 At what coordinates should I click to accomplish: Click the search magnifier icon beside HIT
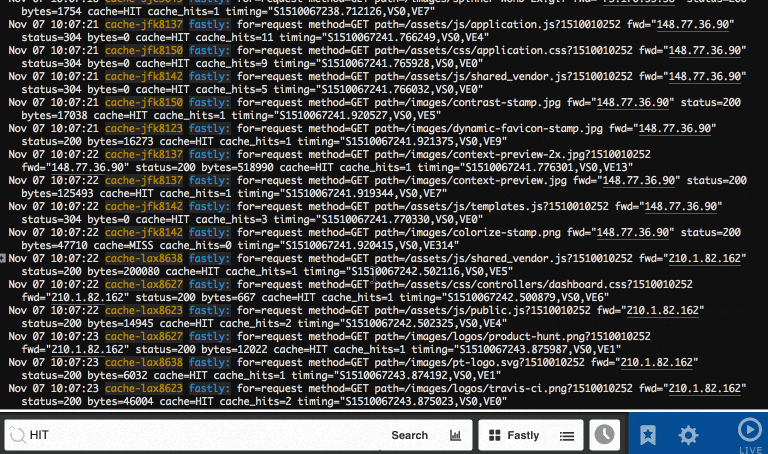click(x=17, y=434)
